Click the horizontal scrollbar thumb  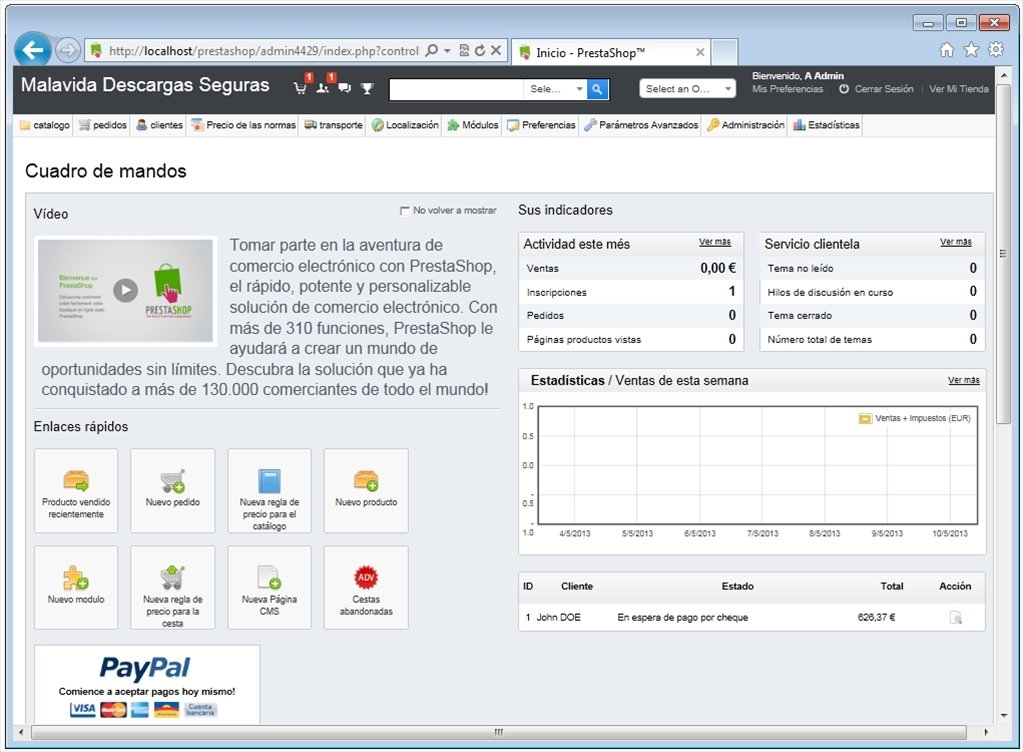[498, 732]
